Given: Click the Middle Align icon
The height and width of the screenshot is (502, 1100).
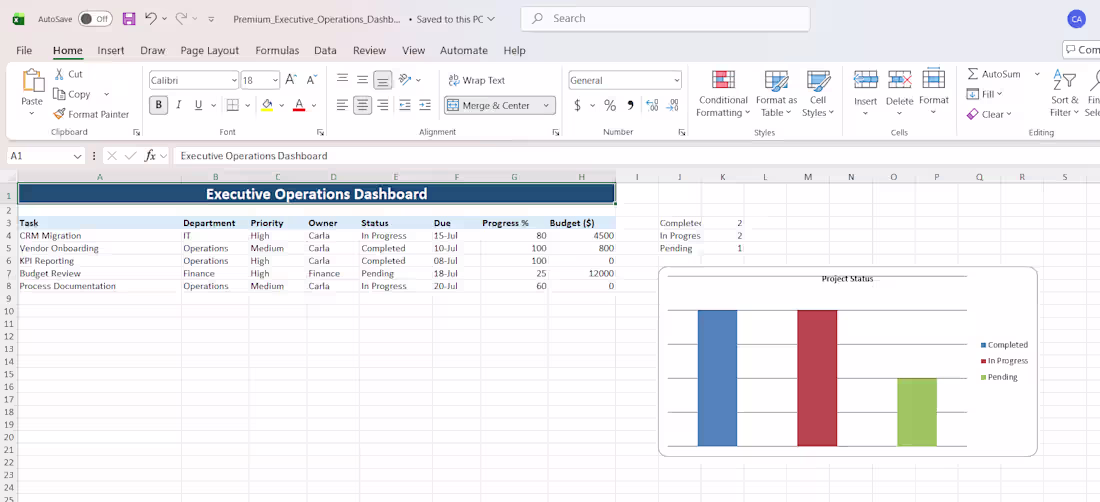Looking at the screenshot, I should point(362,80).
